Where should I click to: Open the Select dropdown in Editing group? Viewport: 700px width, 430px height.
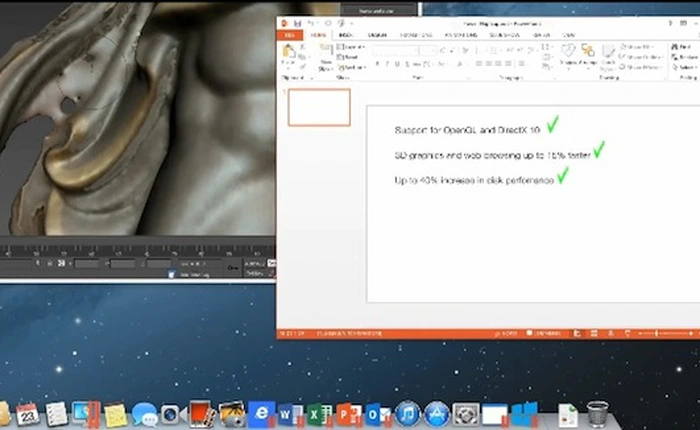tap(684, 67)
